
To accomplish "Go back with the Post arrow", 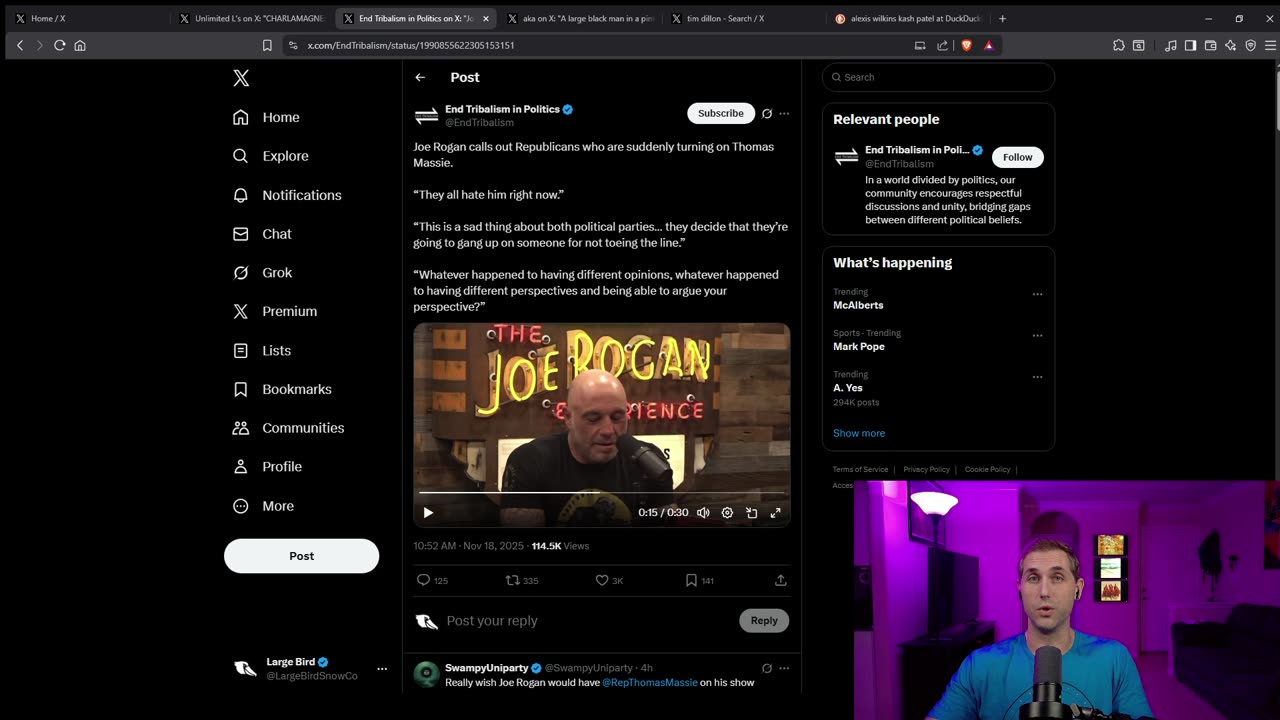I will click(420, 77).
